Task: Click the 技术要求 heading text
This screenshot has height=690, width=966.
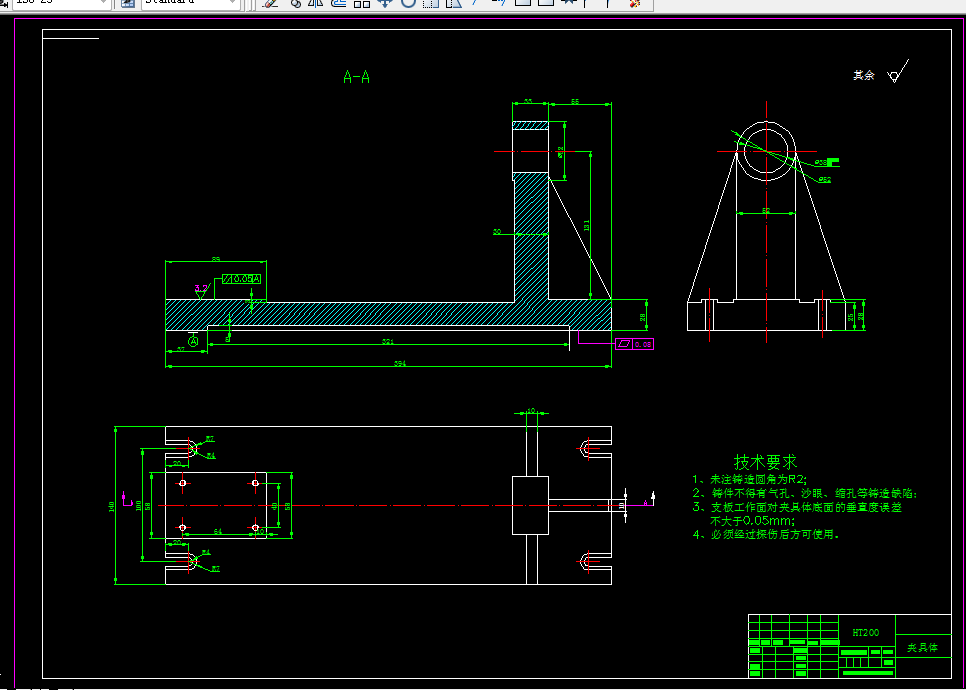Action: [765, 462]
